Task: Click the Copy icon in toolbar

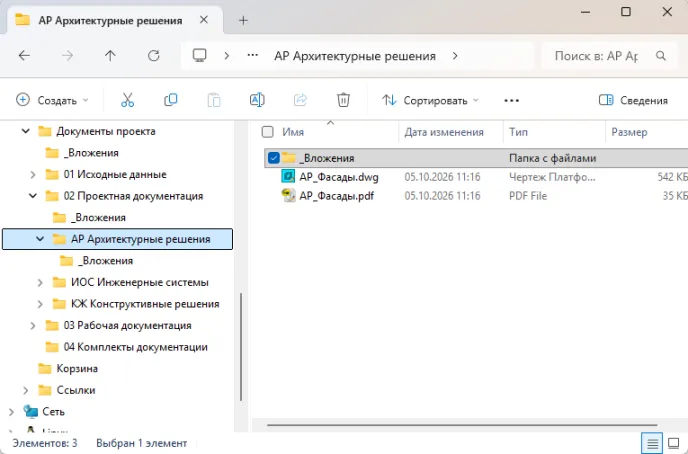Action: pyautogui.click(x=170, y=100)
